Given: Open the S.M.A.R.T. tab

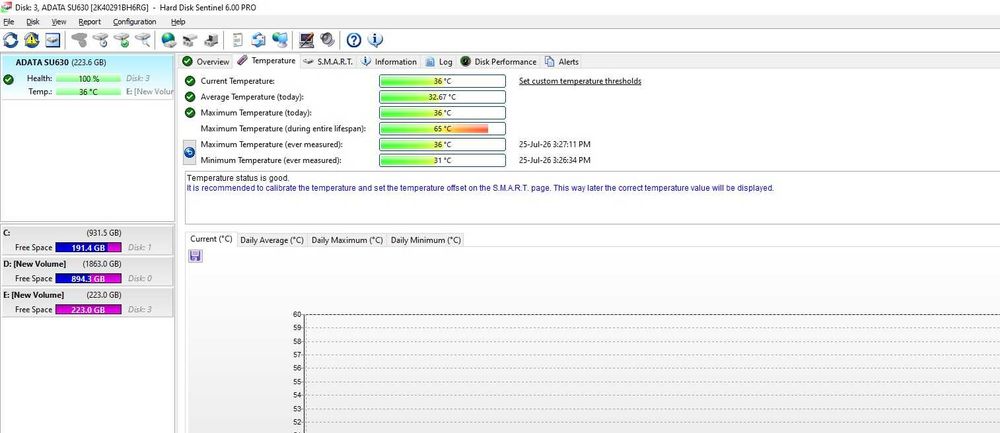Looking at the screenshot, I should pyautogui.click(x=328, y=62).
